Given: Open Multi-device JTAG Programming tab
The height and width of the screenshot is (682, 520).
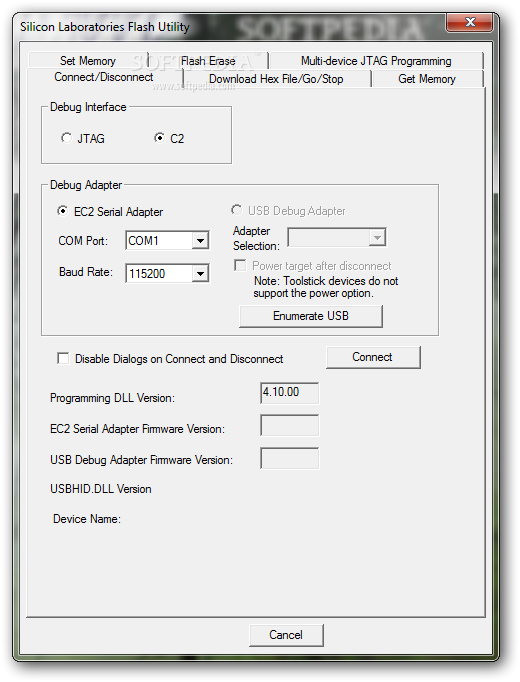Looking at the screenshot, I should pyautogui.click(x=376, y=60).
